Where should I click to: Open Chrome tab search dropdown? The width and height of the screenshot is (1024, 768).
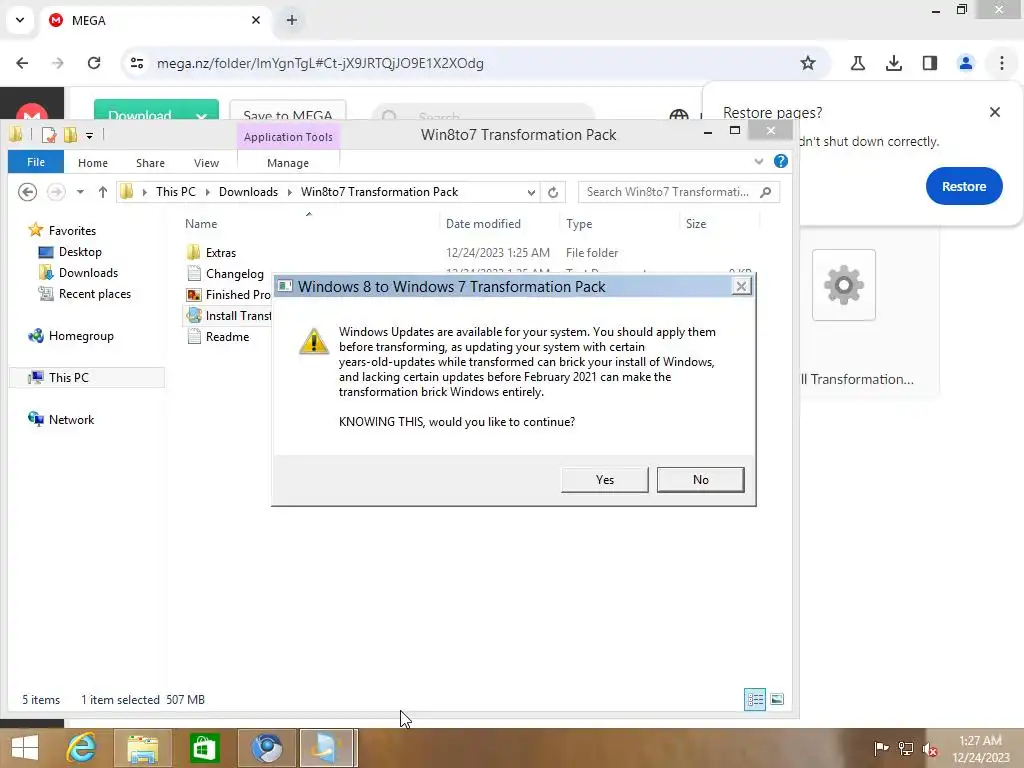20,20
